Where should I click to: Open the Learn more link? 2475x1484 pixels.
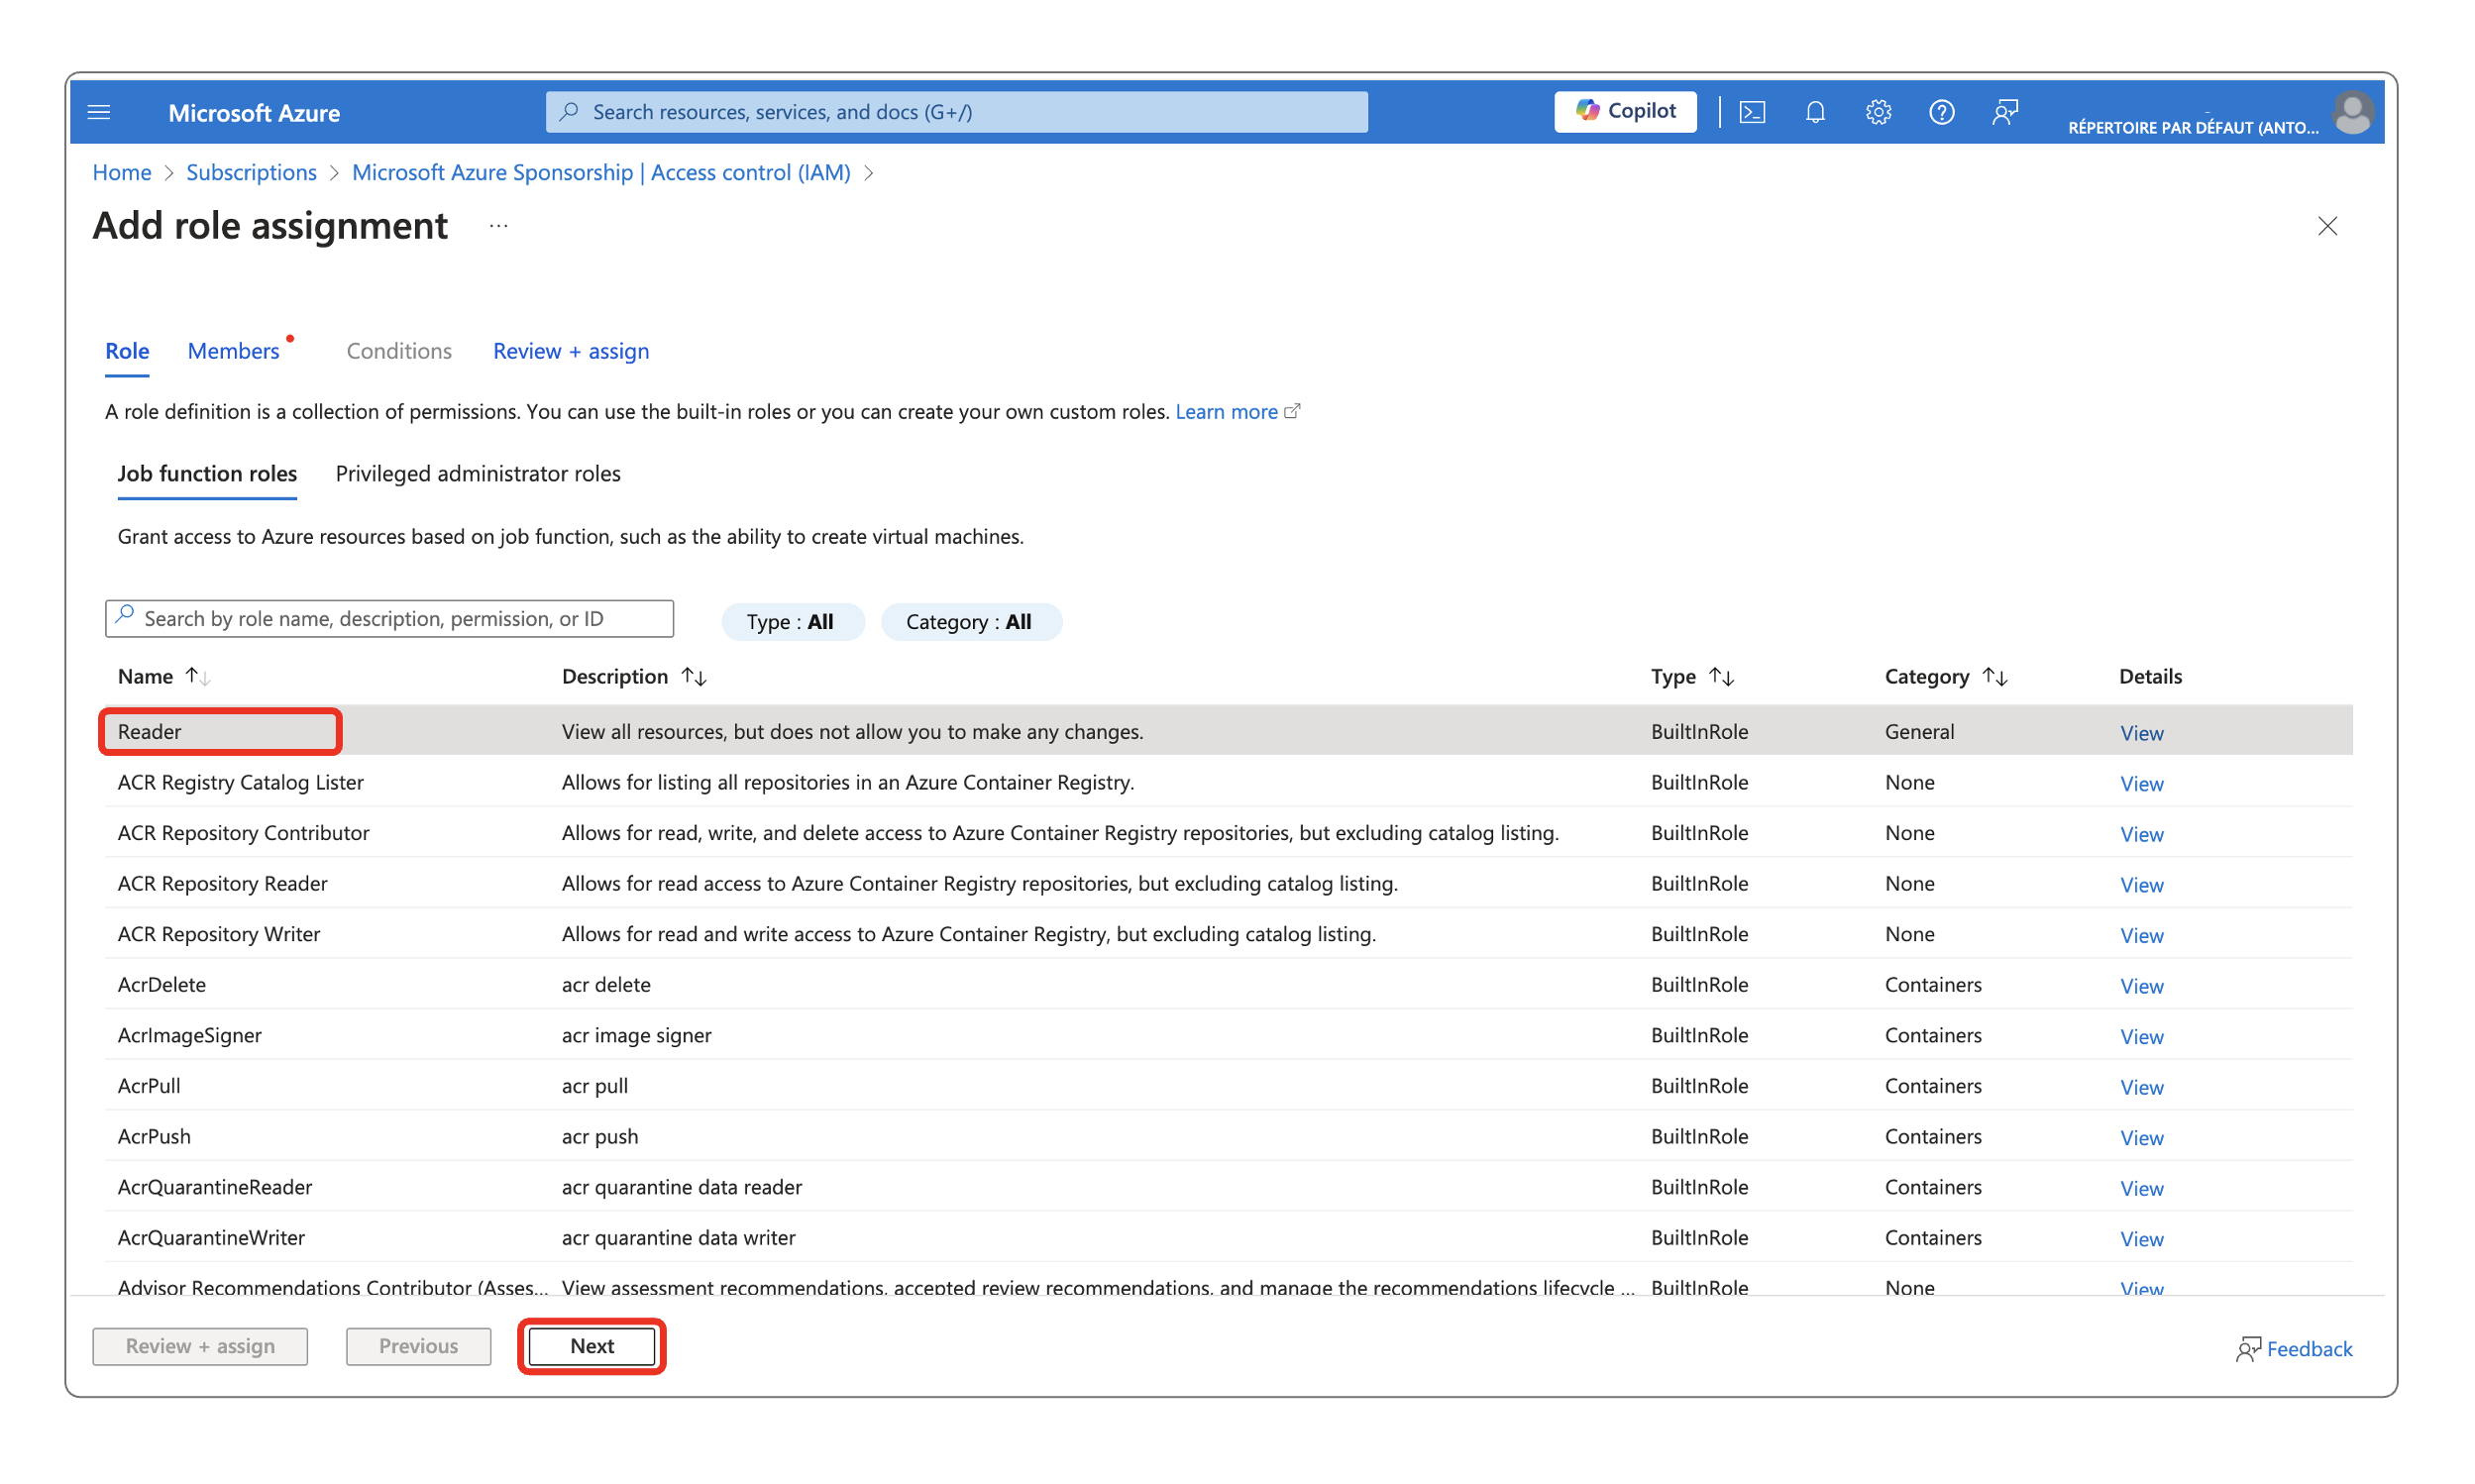pyautogui.click(x=1226, y=411)
